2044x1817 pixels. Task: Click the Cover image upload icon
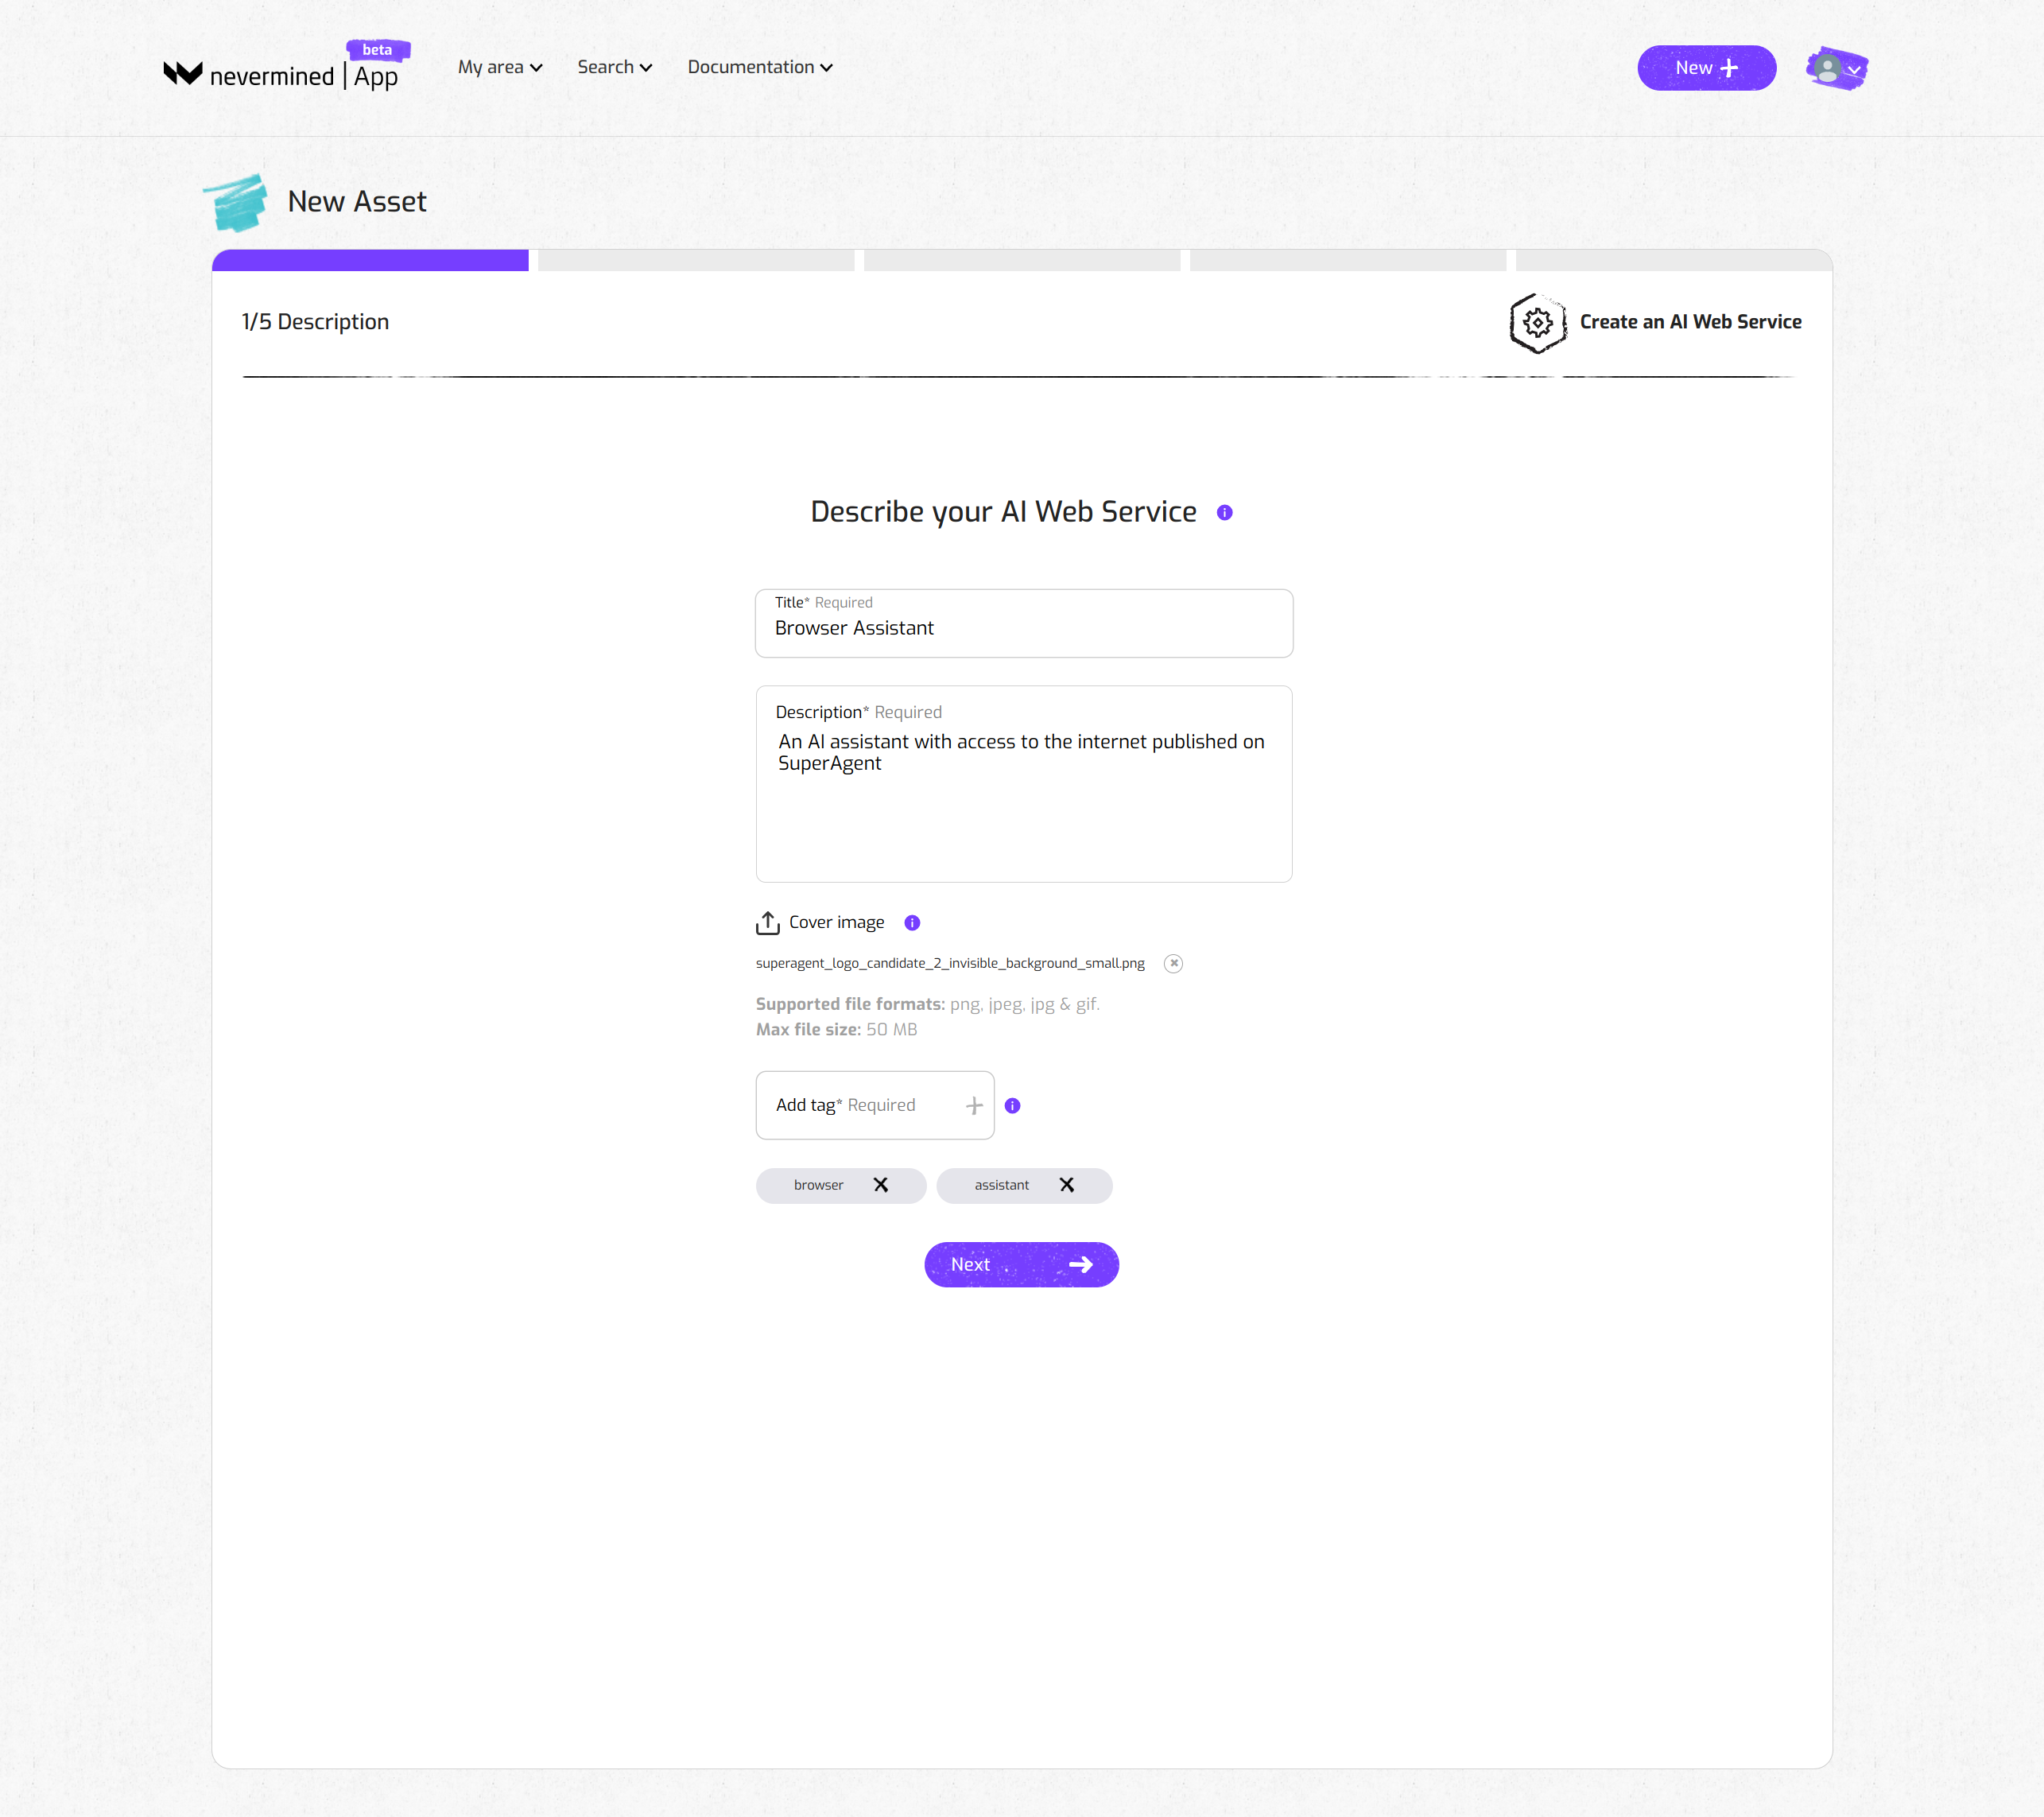pyautogui.click(x=767, y=923)
